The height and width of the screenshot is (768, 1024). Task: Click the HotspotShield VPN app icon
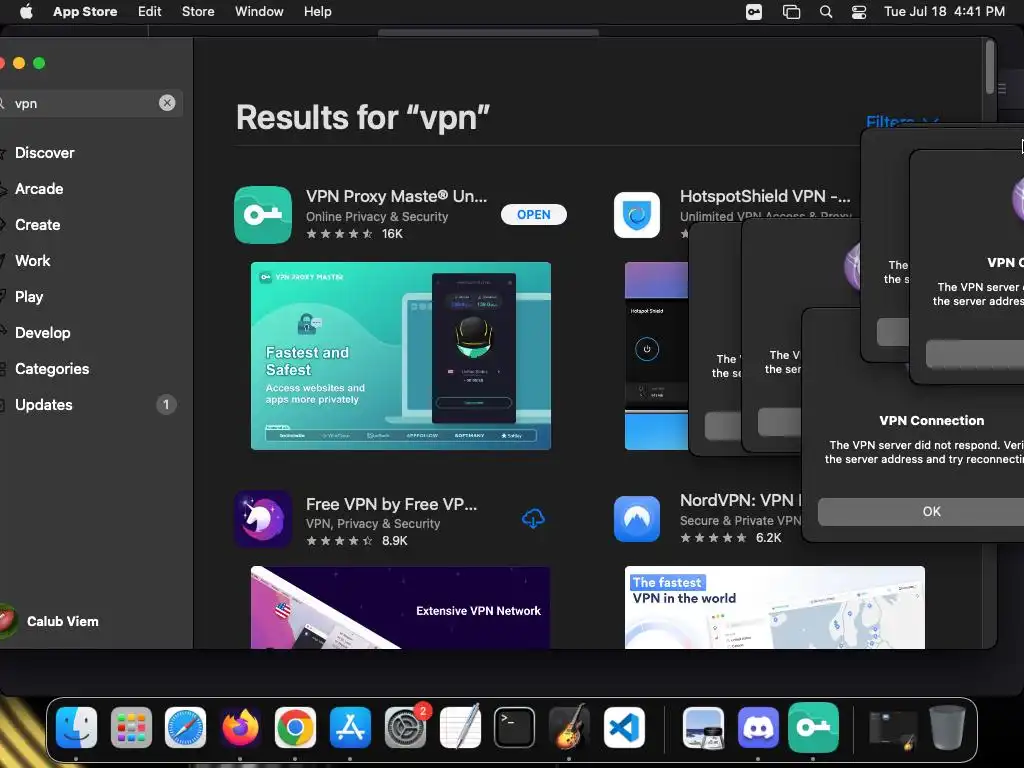pos(637,215)
